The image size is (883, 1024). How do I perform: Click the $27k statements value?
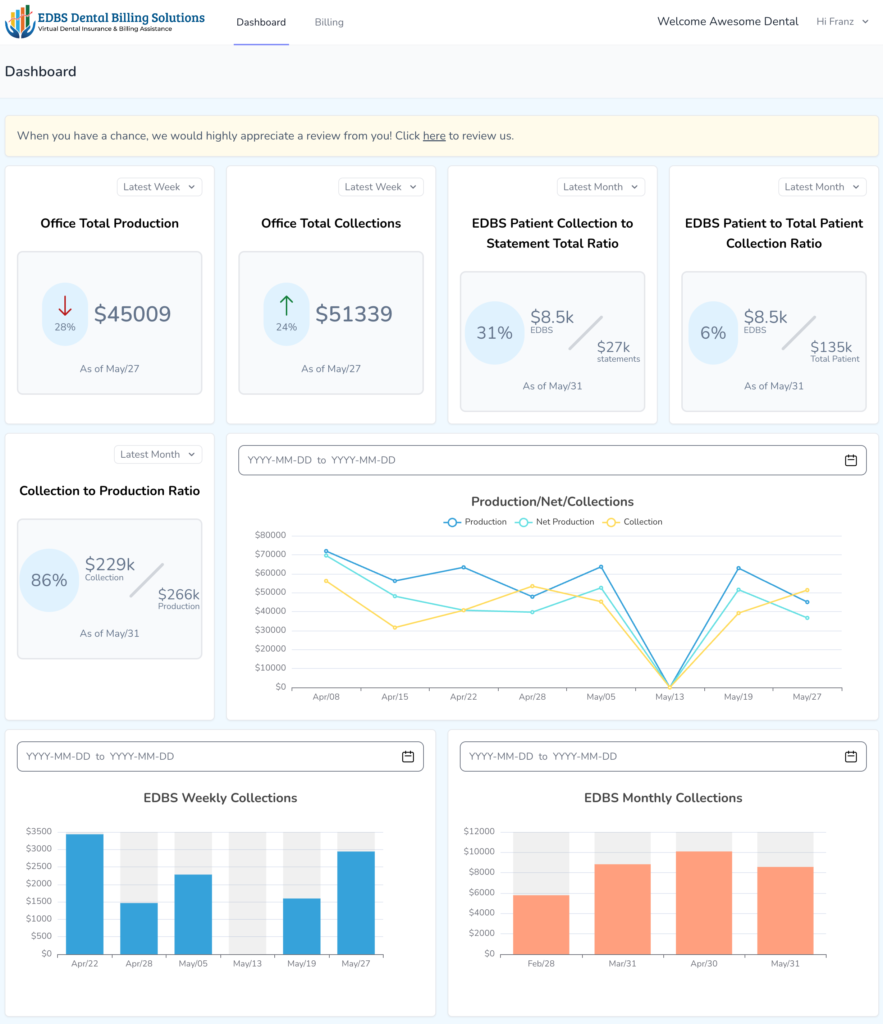click(613, 347)
